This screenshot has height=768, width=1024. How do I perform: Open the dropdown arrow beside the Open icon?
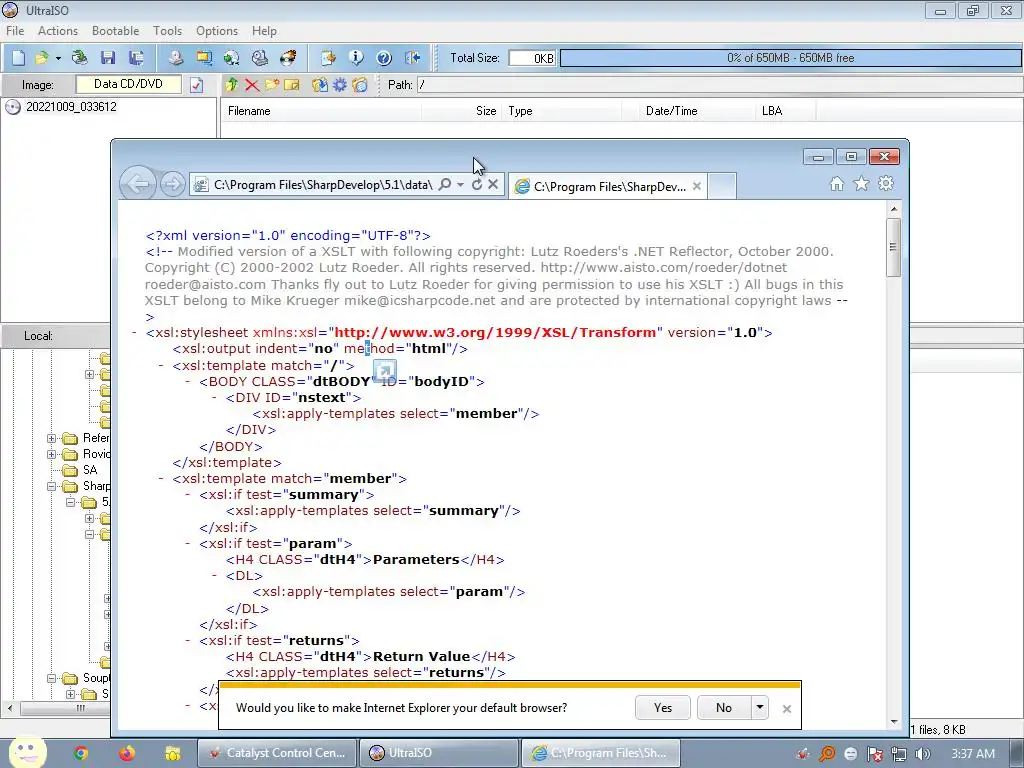58,58
